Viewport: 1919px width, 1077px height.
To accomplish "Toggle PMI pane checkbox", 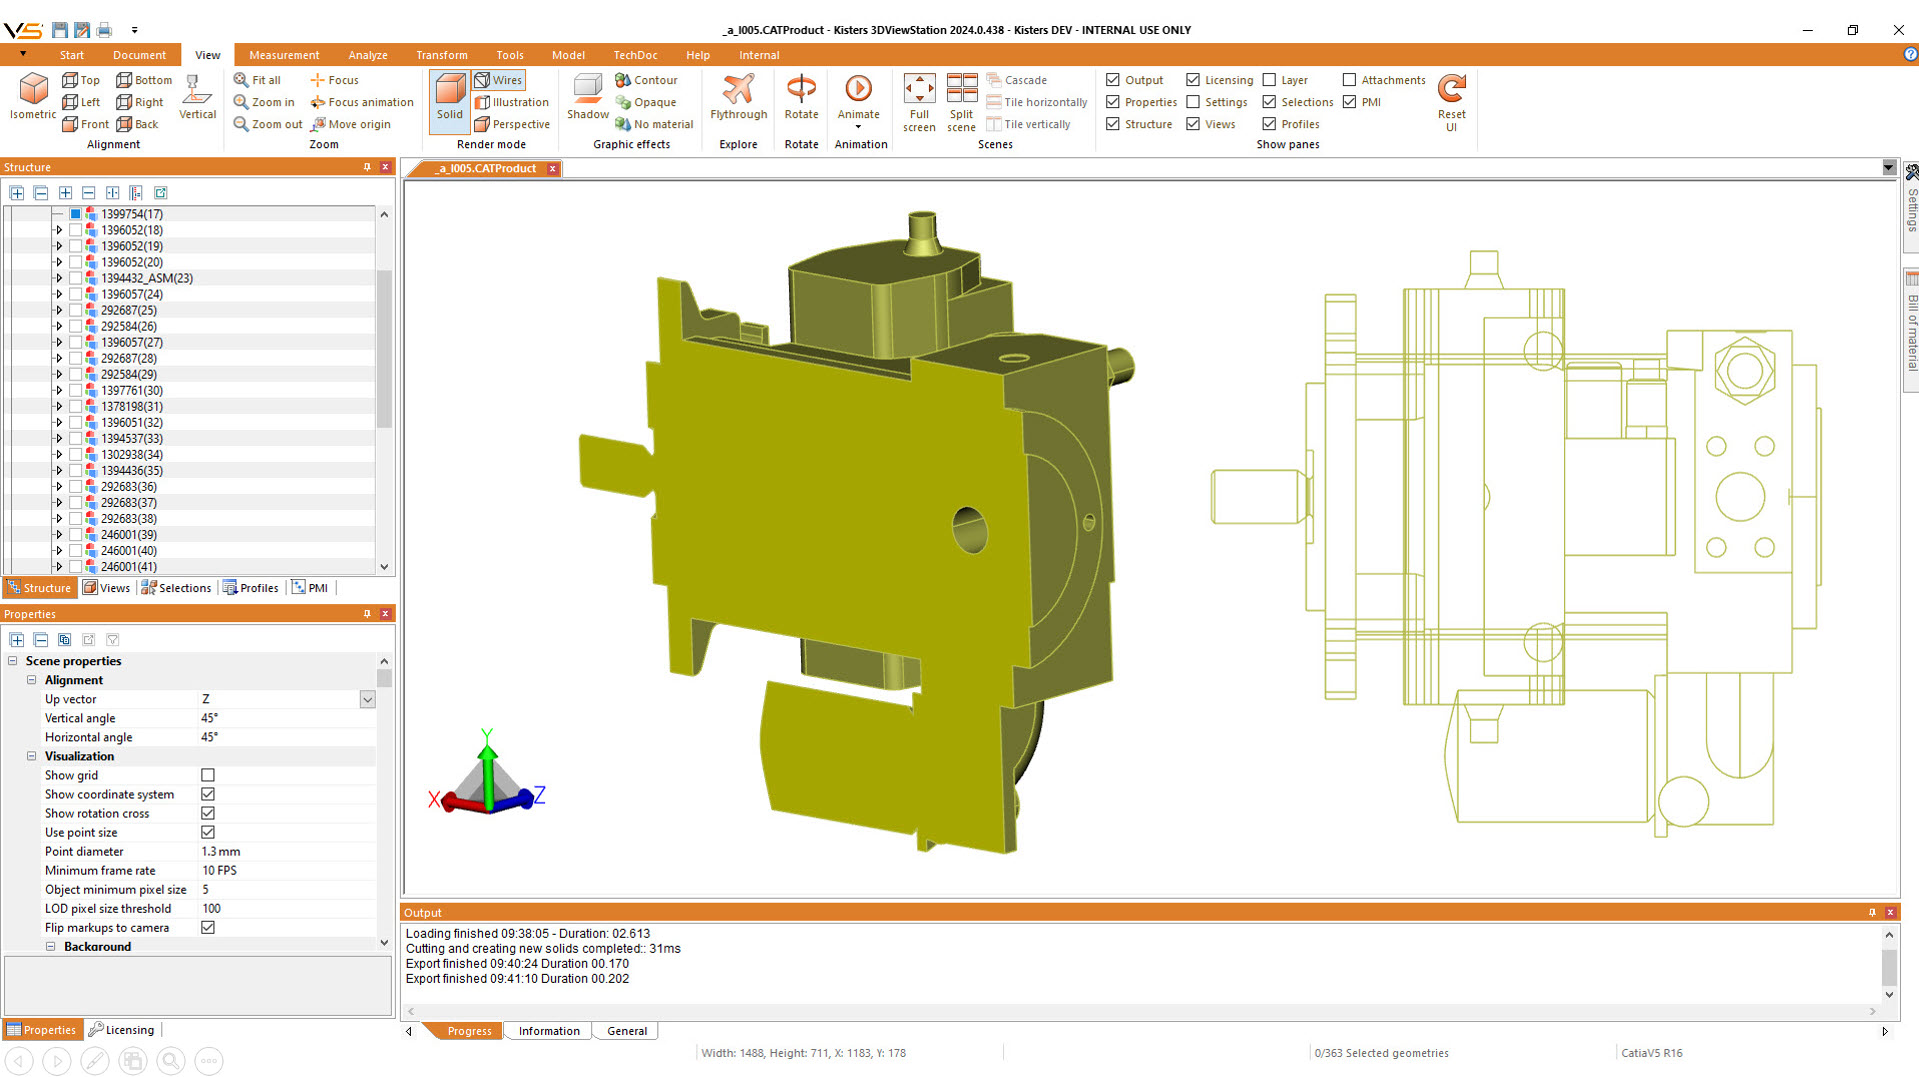I will (x=1349, y=102).
